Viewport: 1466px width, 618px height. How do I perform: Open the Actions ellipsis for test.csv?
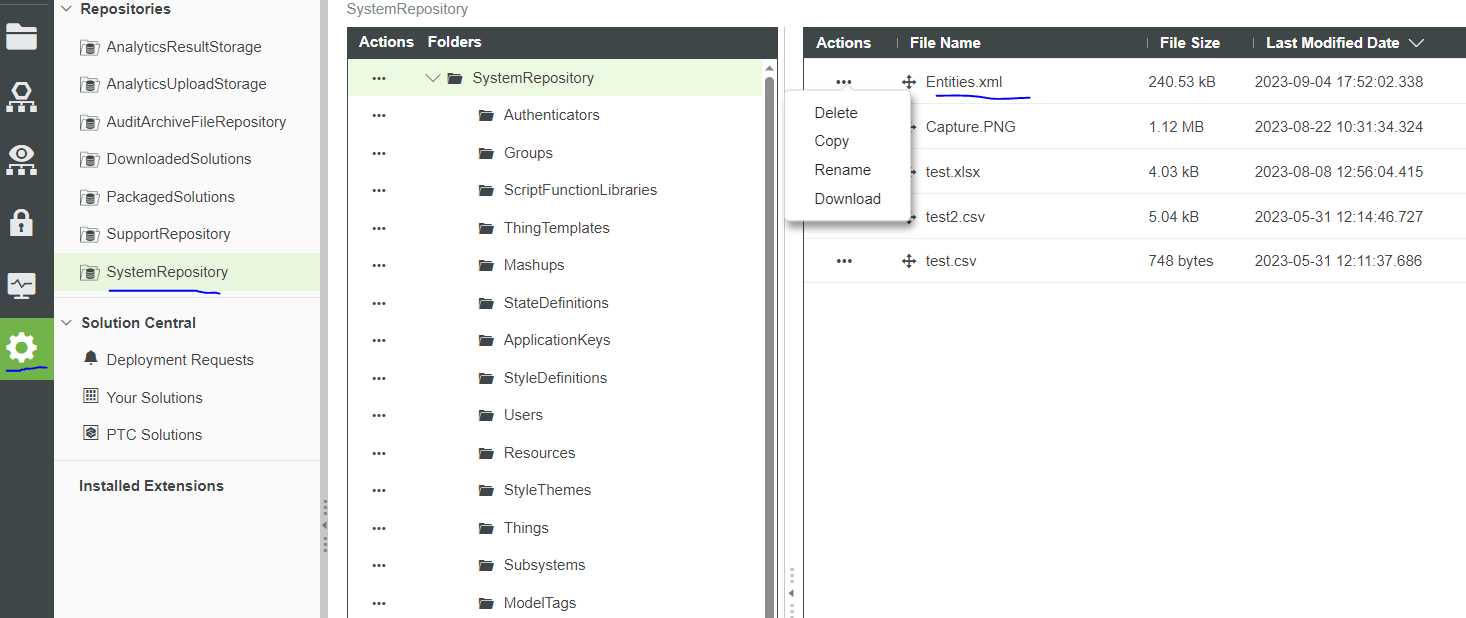844,260
